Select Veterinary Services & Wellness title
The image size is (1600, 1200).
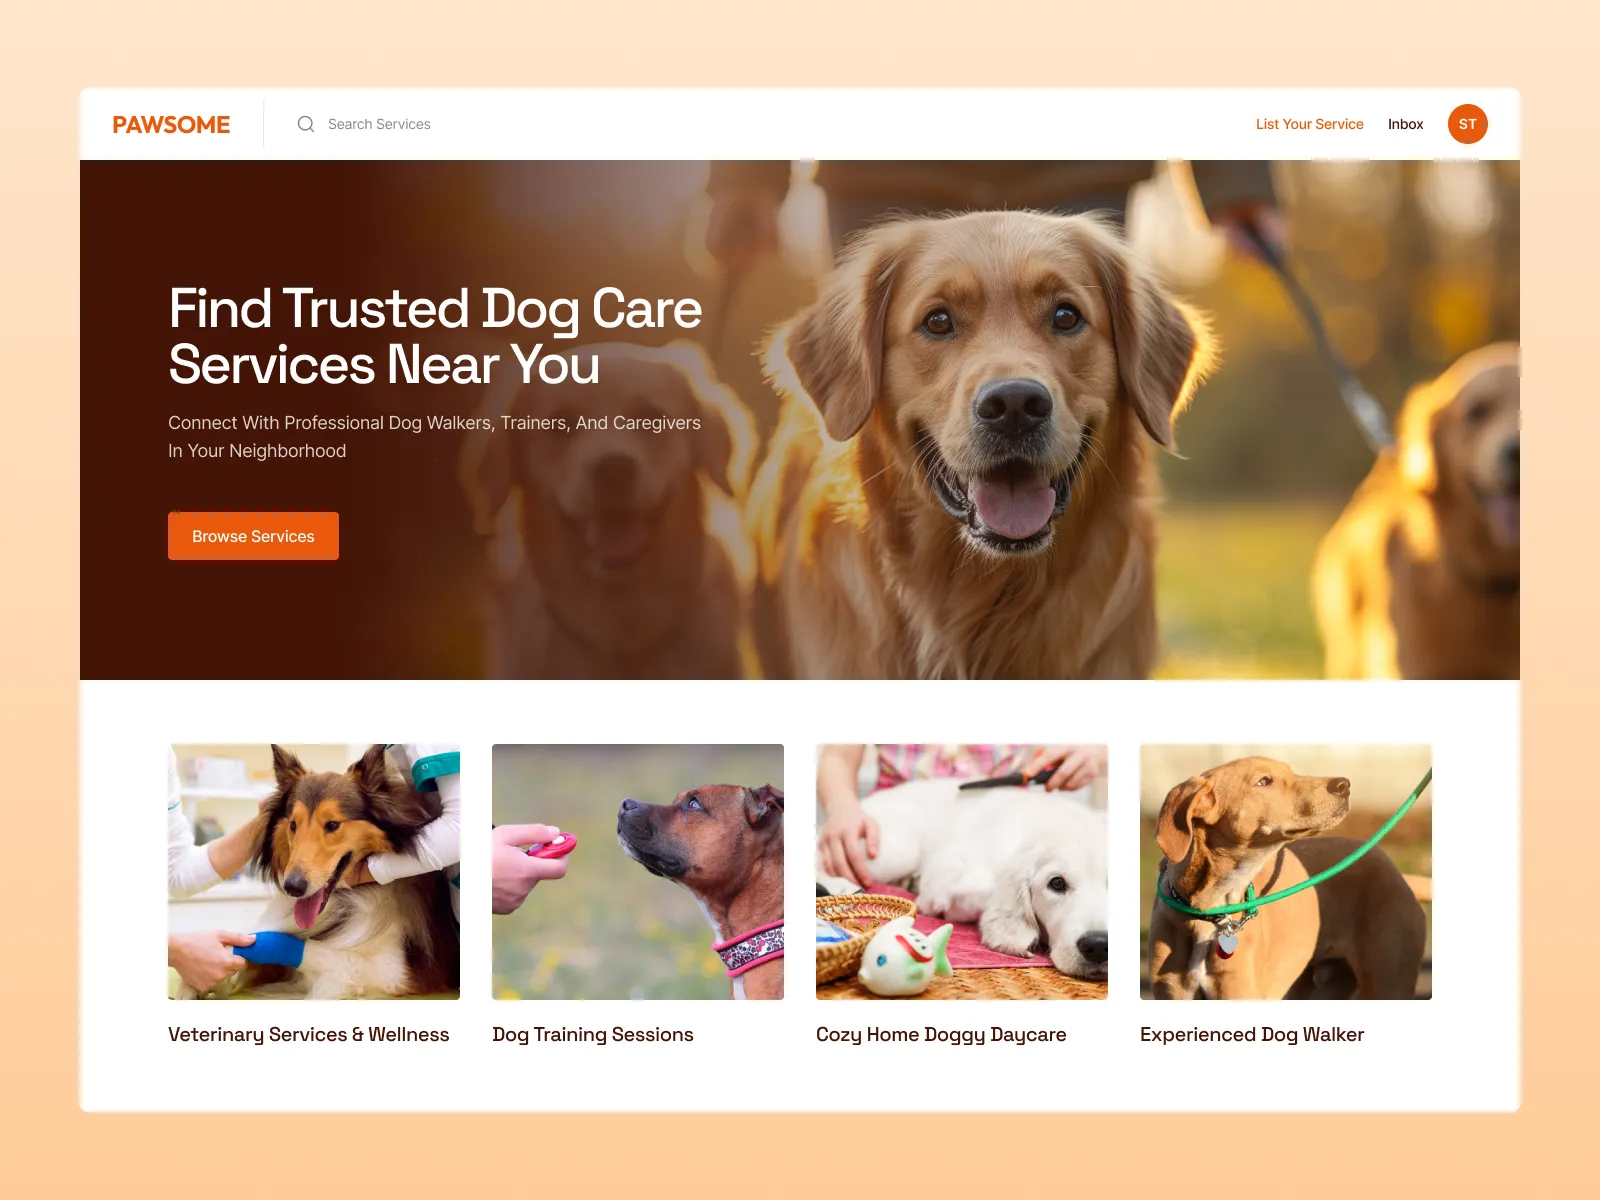(308, 1035)
